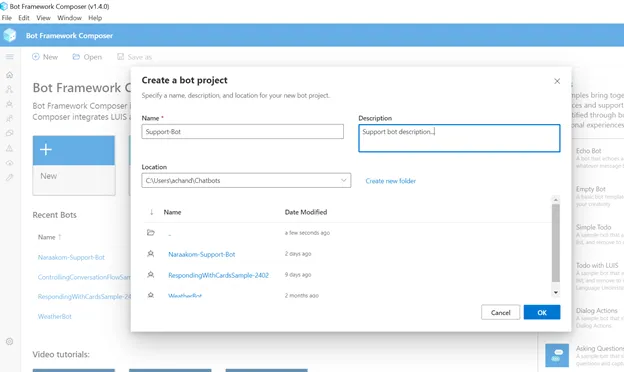Click '9 days ago' date cell
The image size is (624, 372).
[298, 275]
